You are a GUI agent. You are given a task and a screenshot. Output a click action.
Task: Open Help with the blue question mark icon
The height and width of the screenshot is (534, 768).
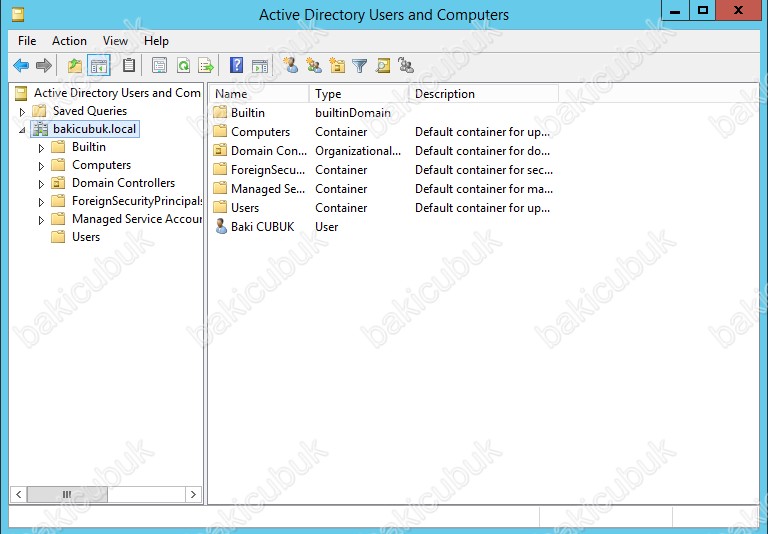point(237,65)
